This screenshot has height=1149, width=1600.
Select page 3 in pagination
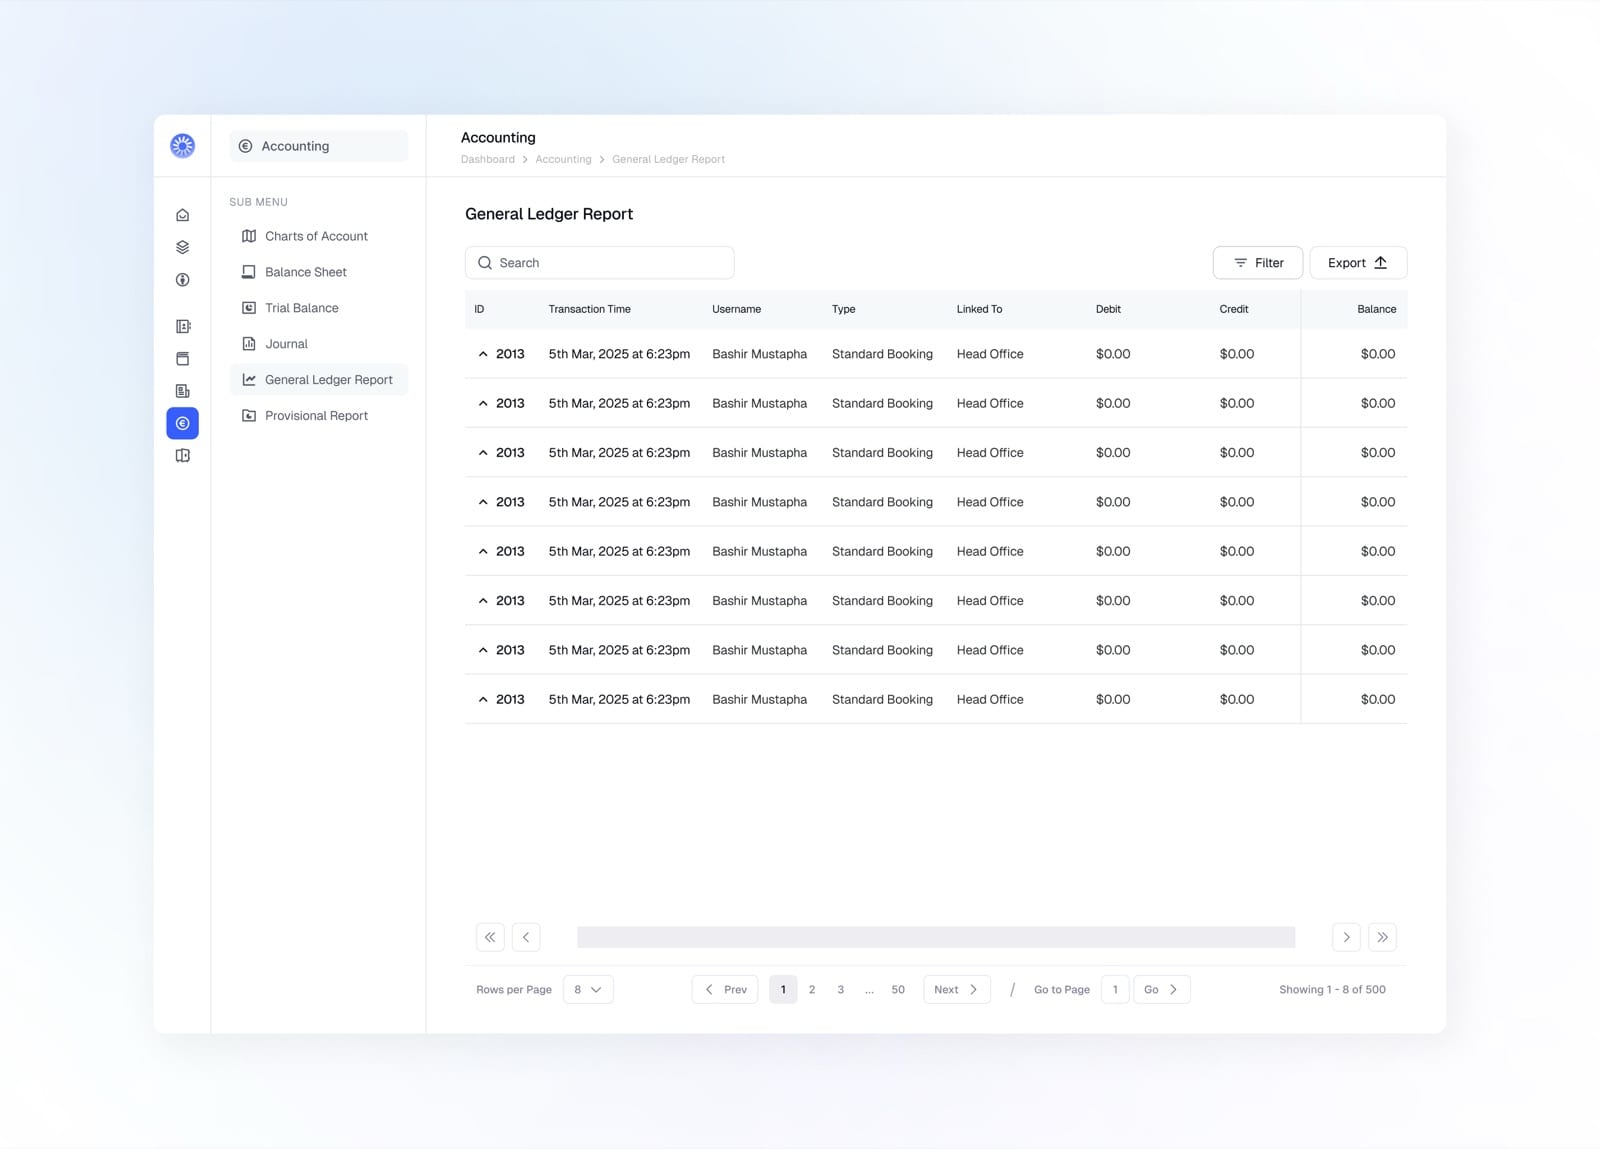coord(841,989)
